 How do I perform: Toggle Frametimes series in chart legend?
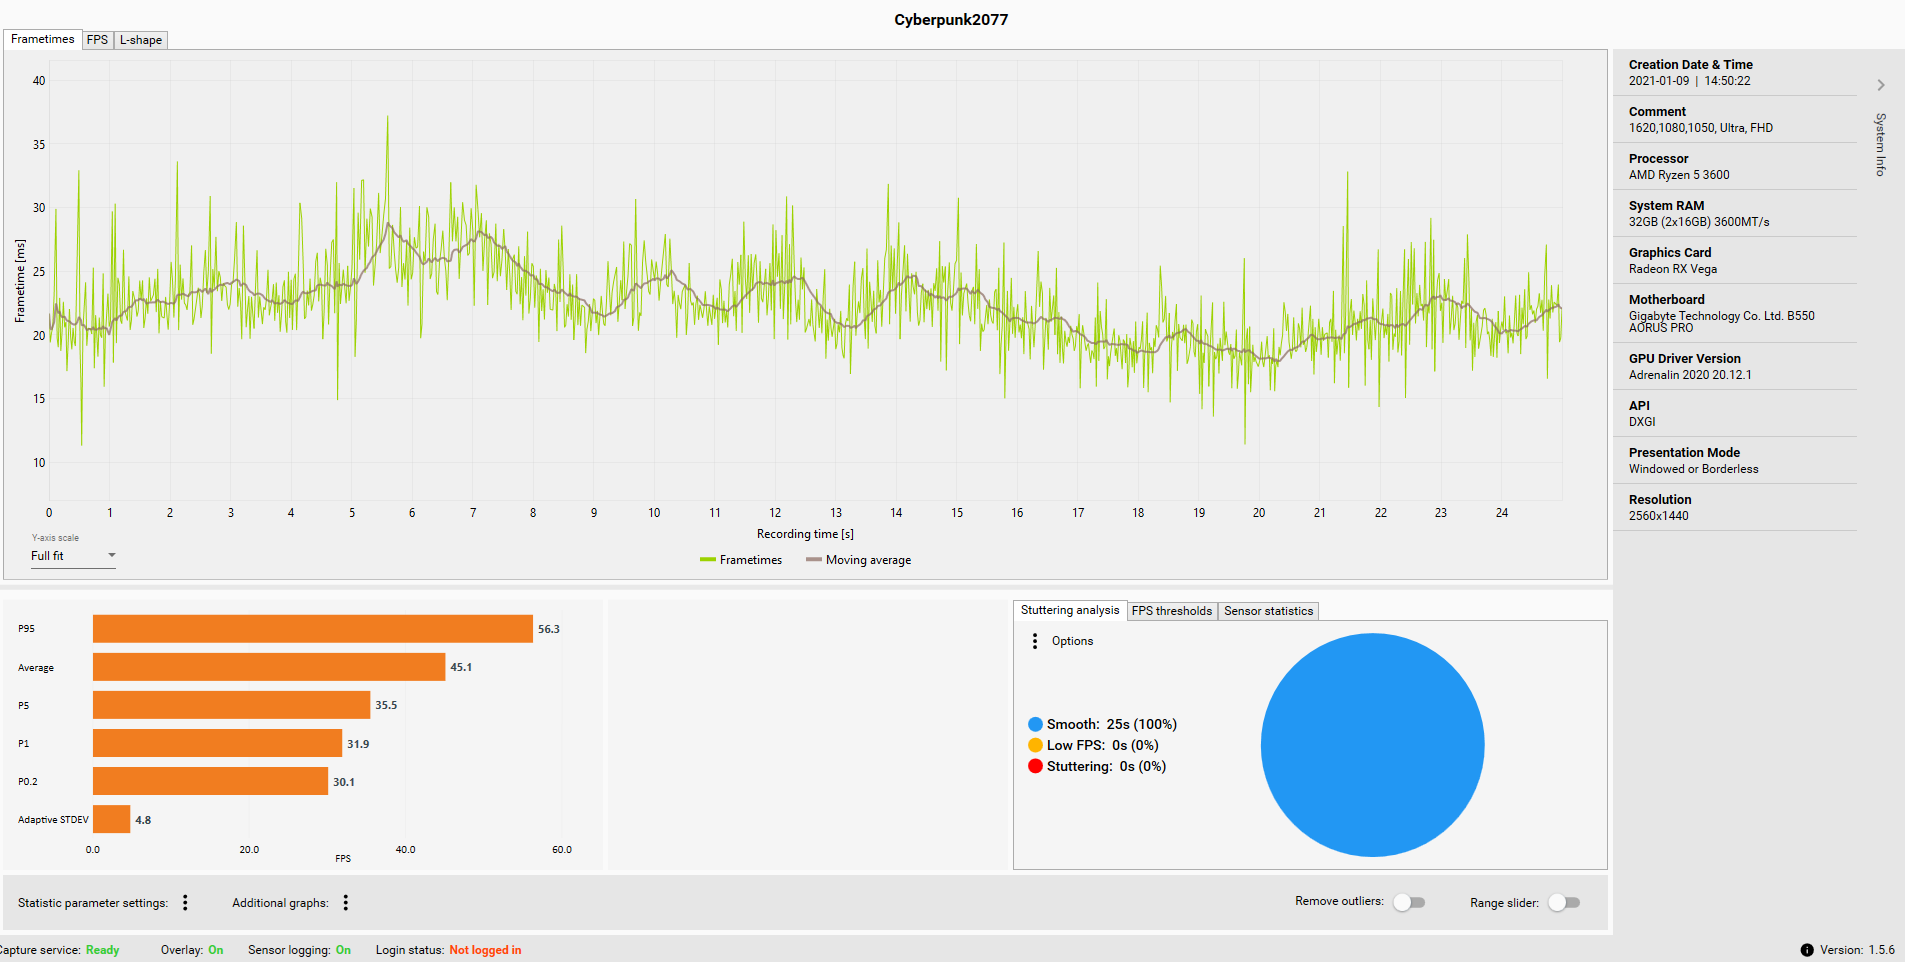(741, 560)
